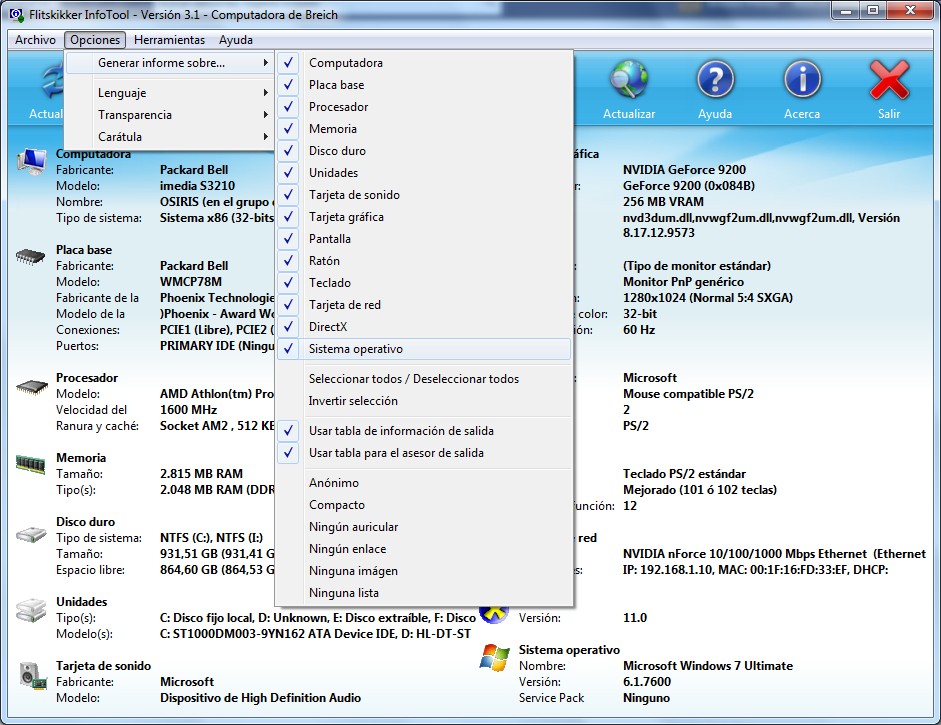The width and height of the screenshot is (941, 725).
Task: Uncheck Computadora in the report submenu
Action: (424, 62)
